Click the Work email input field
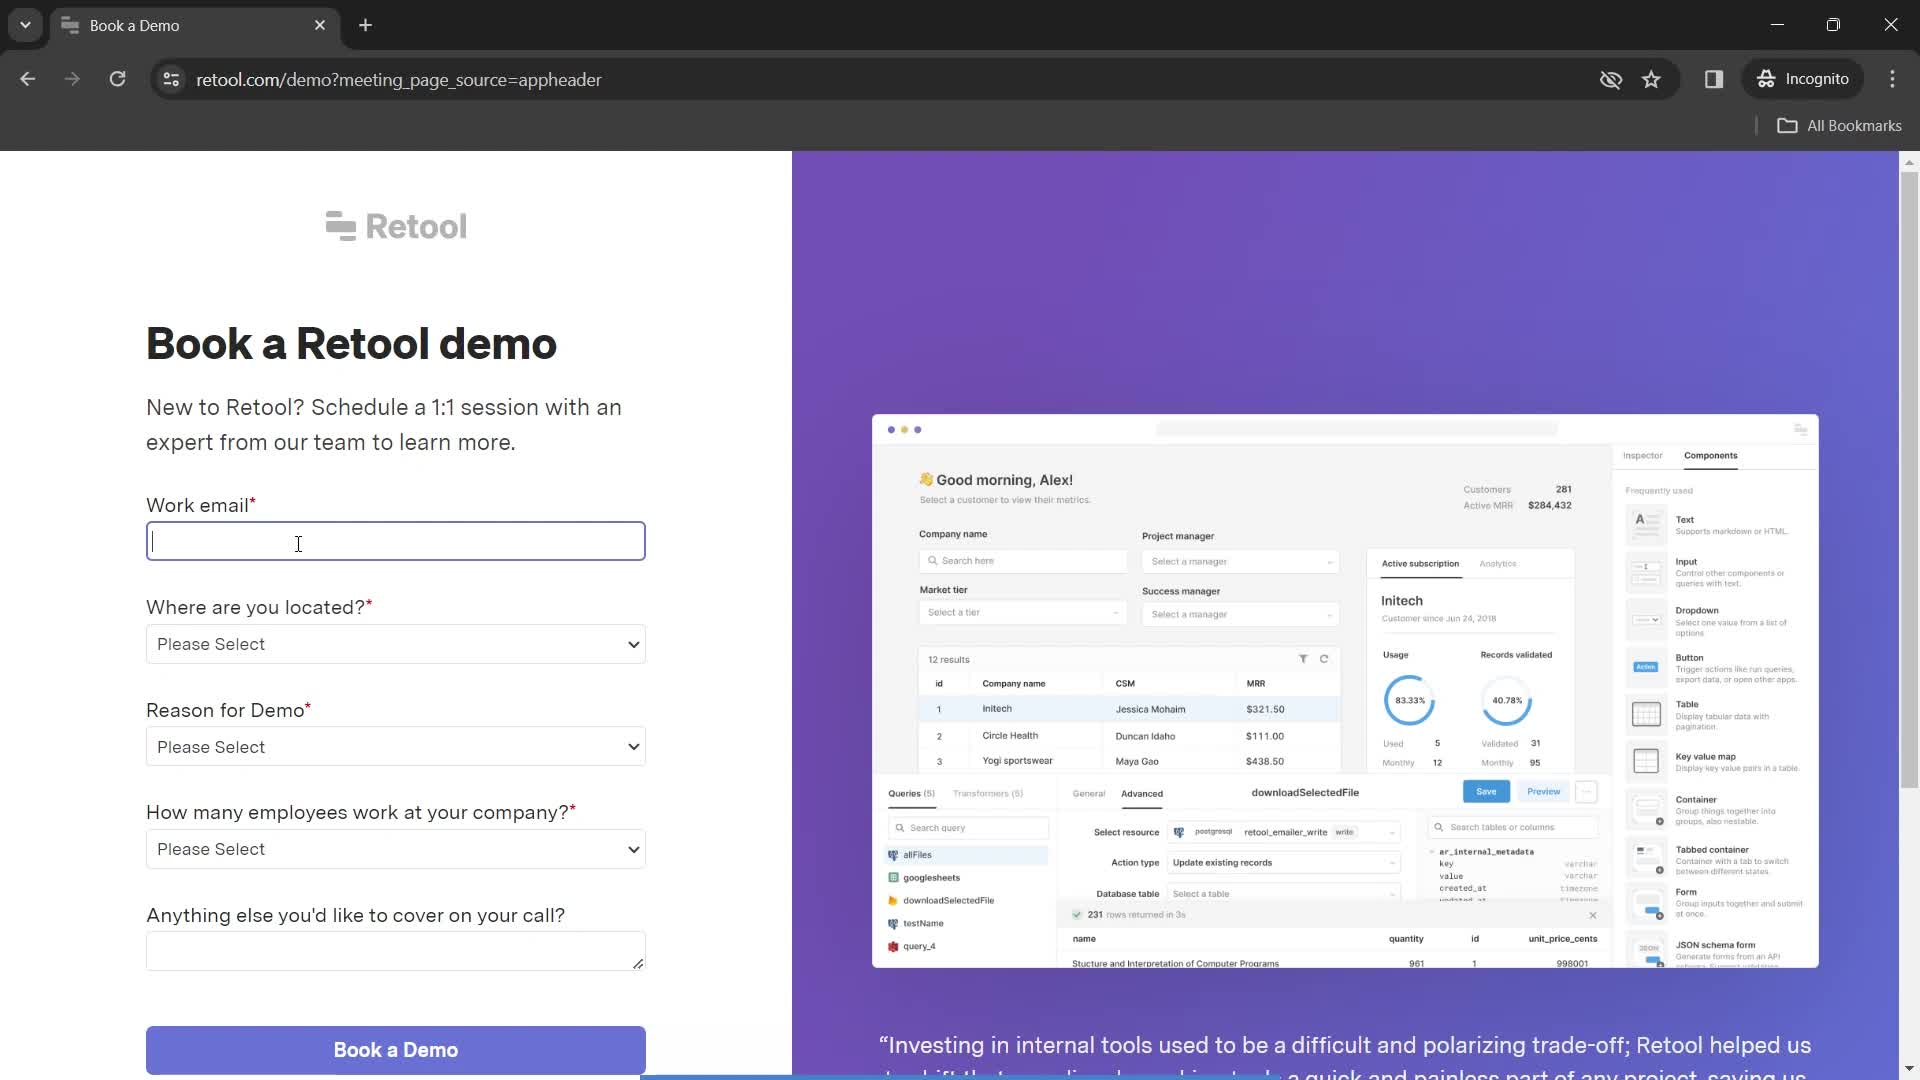 pos(396,541)
